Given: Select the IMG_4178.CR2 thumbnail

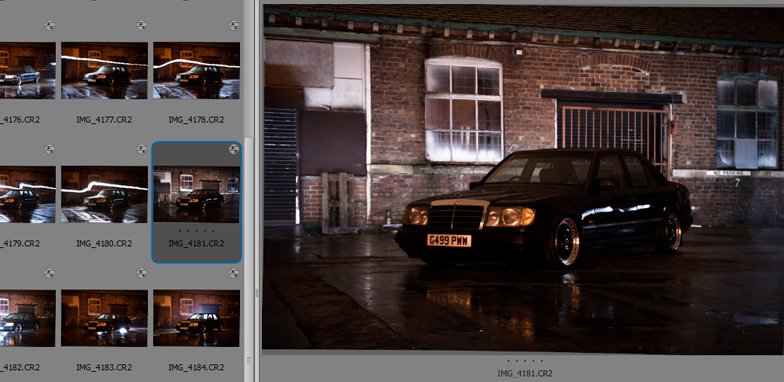Looking at the screenshot, I should (x=196, y=70).
